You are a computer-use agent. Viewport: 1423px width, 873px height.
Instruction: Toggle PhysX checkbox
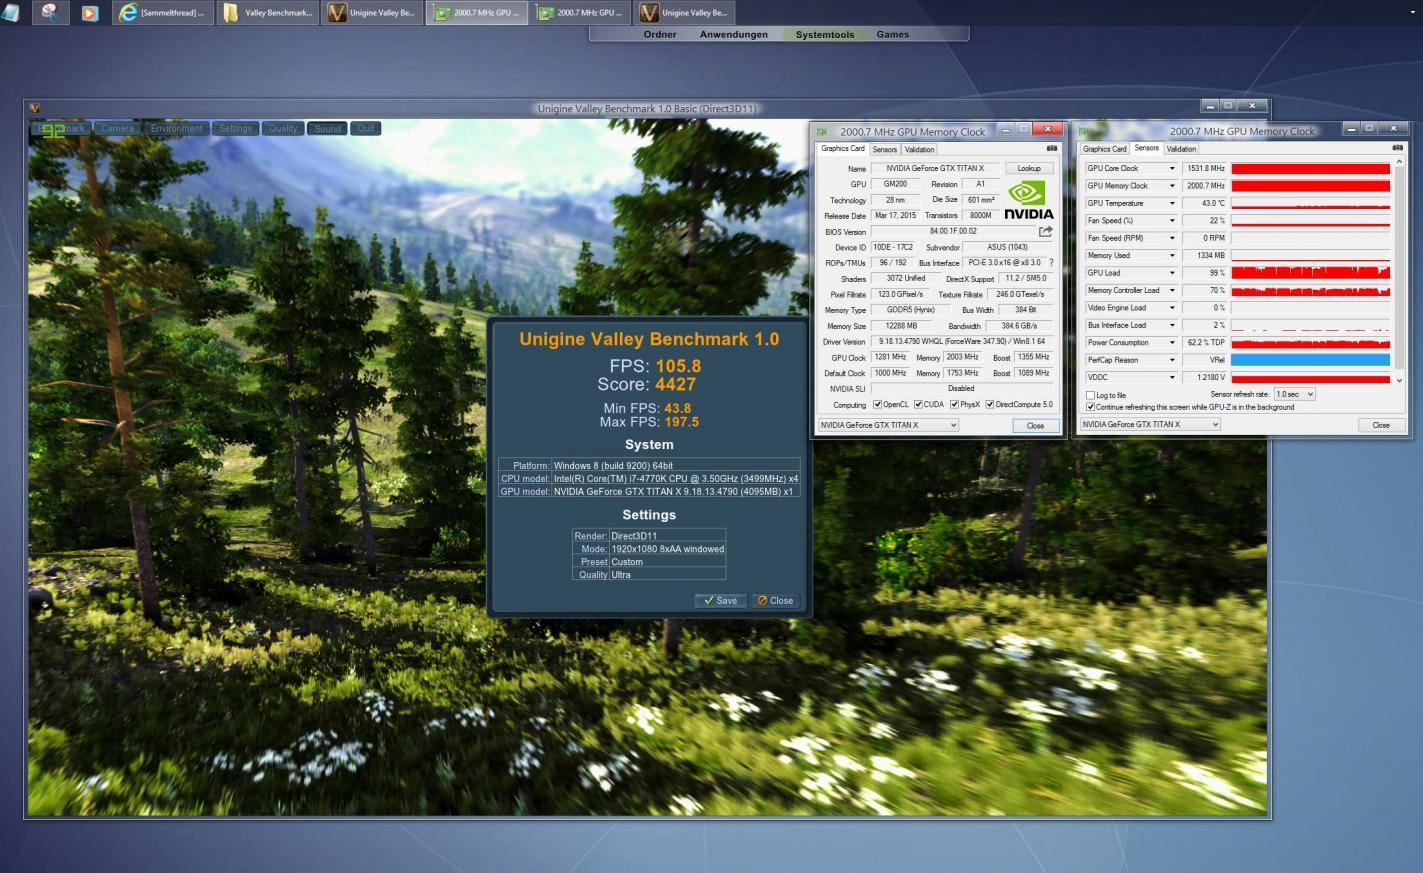(x=954, y=405)
